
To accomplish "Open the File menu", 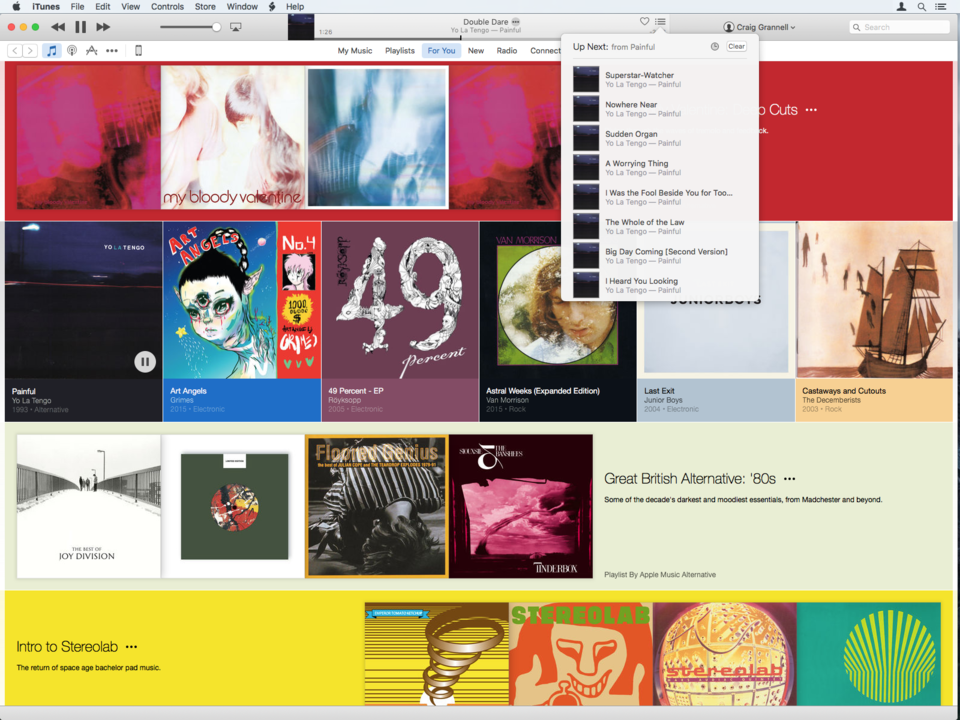I will pyautogui.click(x=77, y=7).
